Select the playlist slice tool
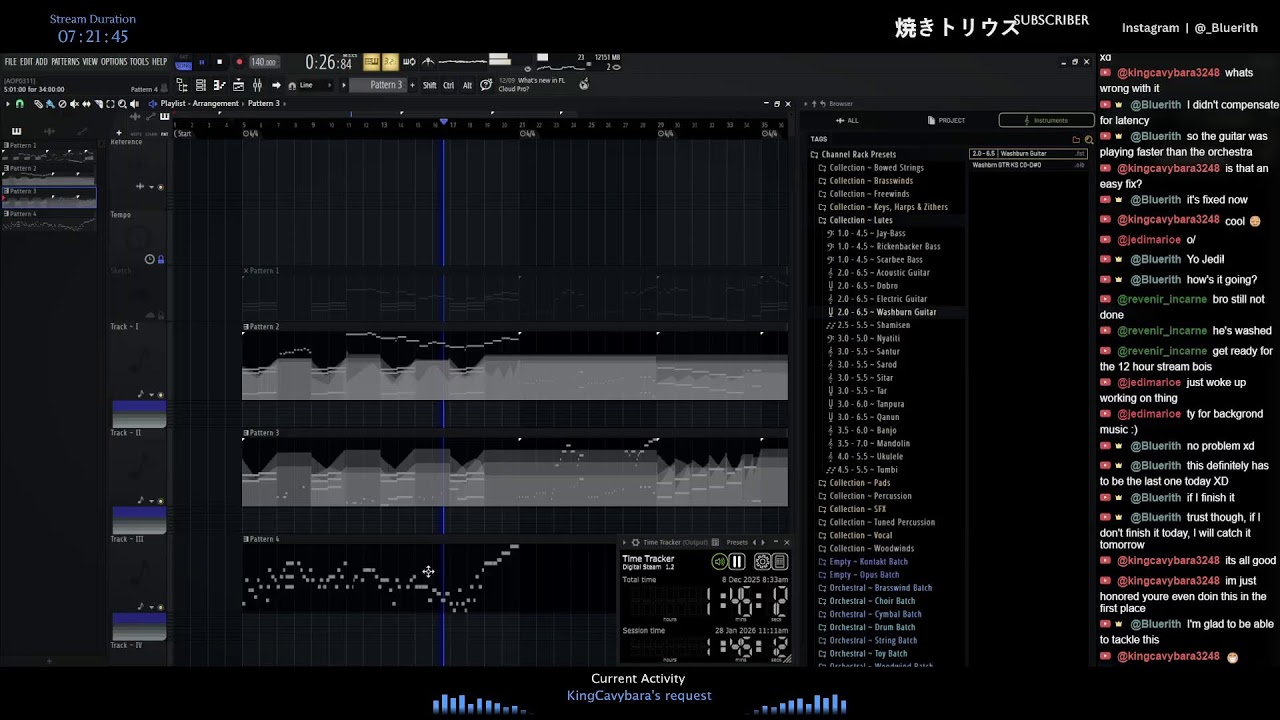 coord(98,104)
